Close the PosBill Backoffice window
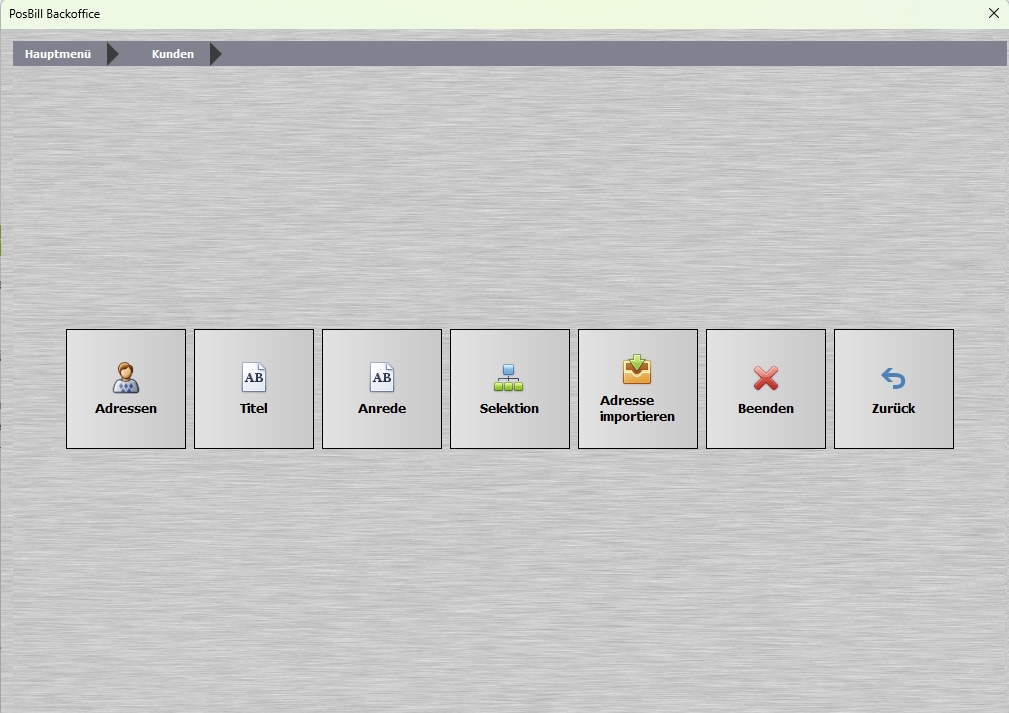The height and width of the screenshot is (713, 1009). click(994, 14)
